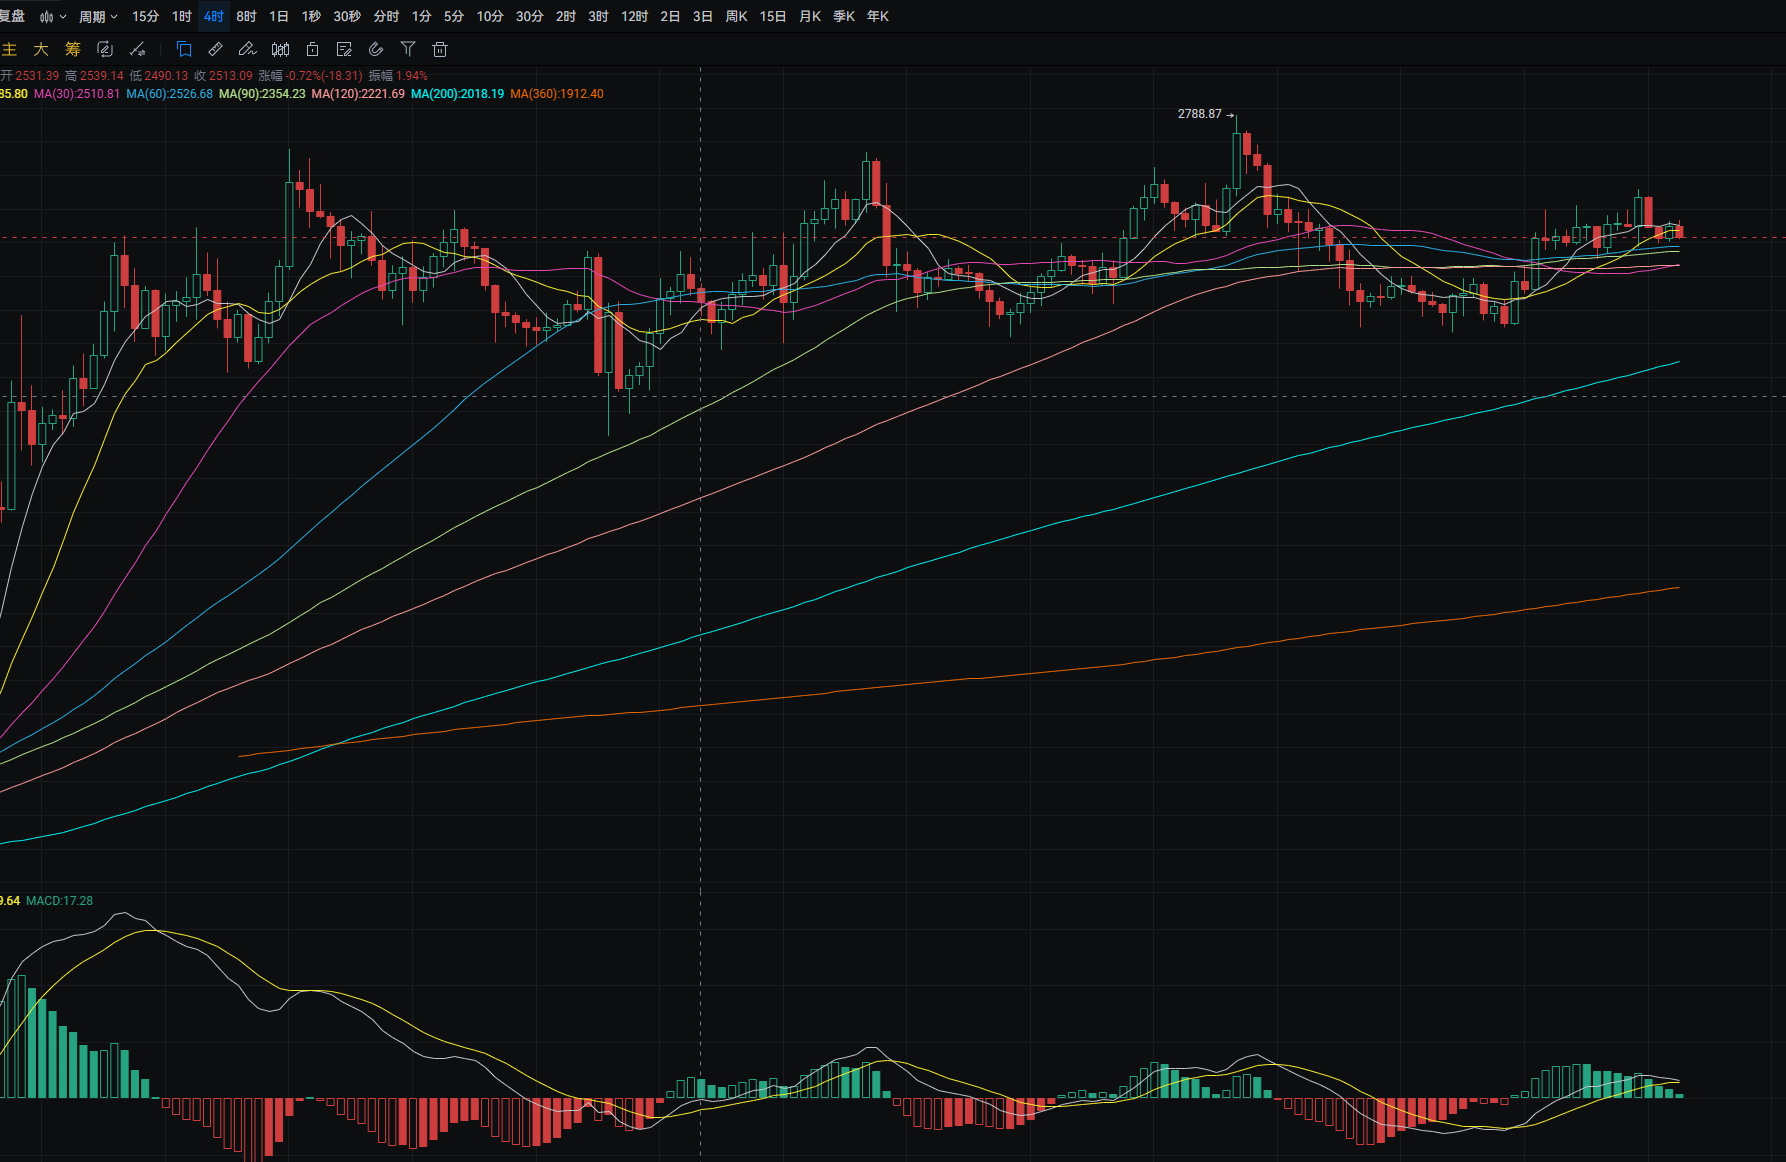Image resolution: width=1786 pixels, height=1162 pixels.
Task: Switch to the 5分 timeframe
Action: (x=454, y=17)
